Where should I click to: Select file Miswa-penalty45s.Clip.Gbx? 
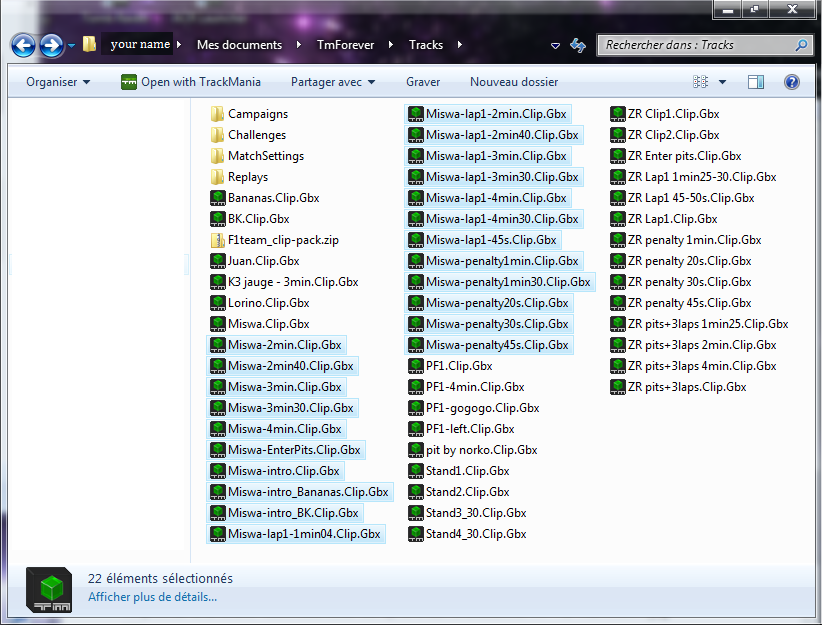pos(489,344)
